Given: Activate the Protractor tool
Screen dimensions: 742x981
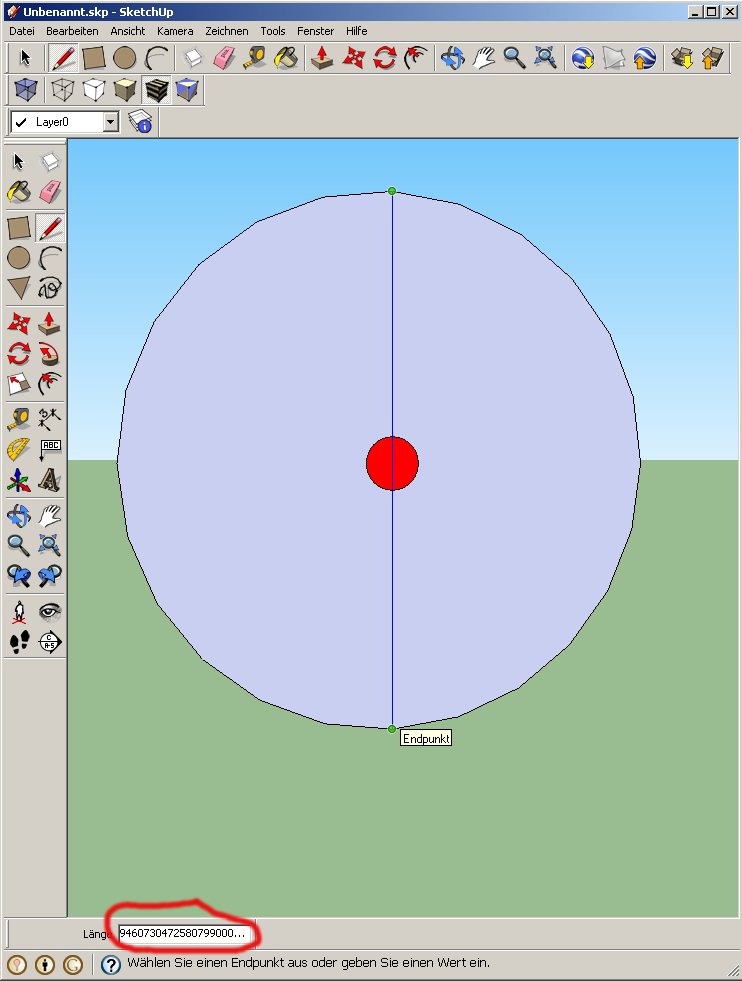Looking at the screenshot, I should pyautogui.click(x=19, y=450).
